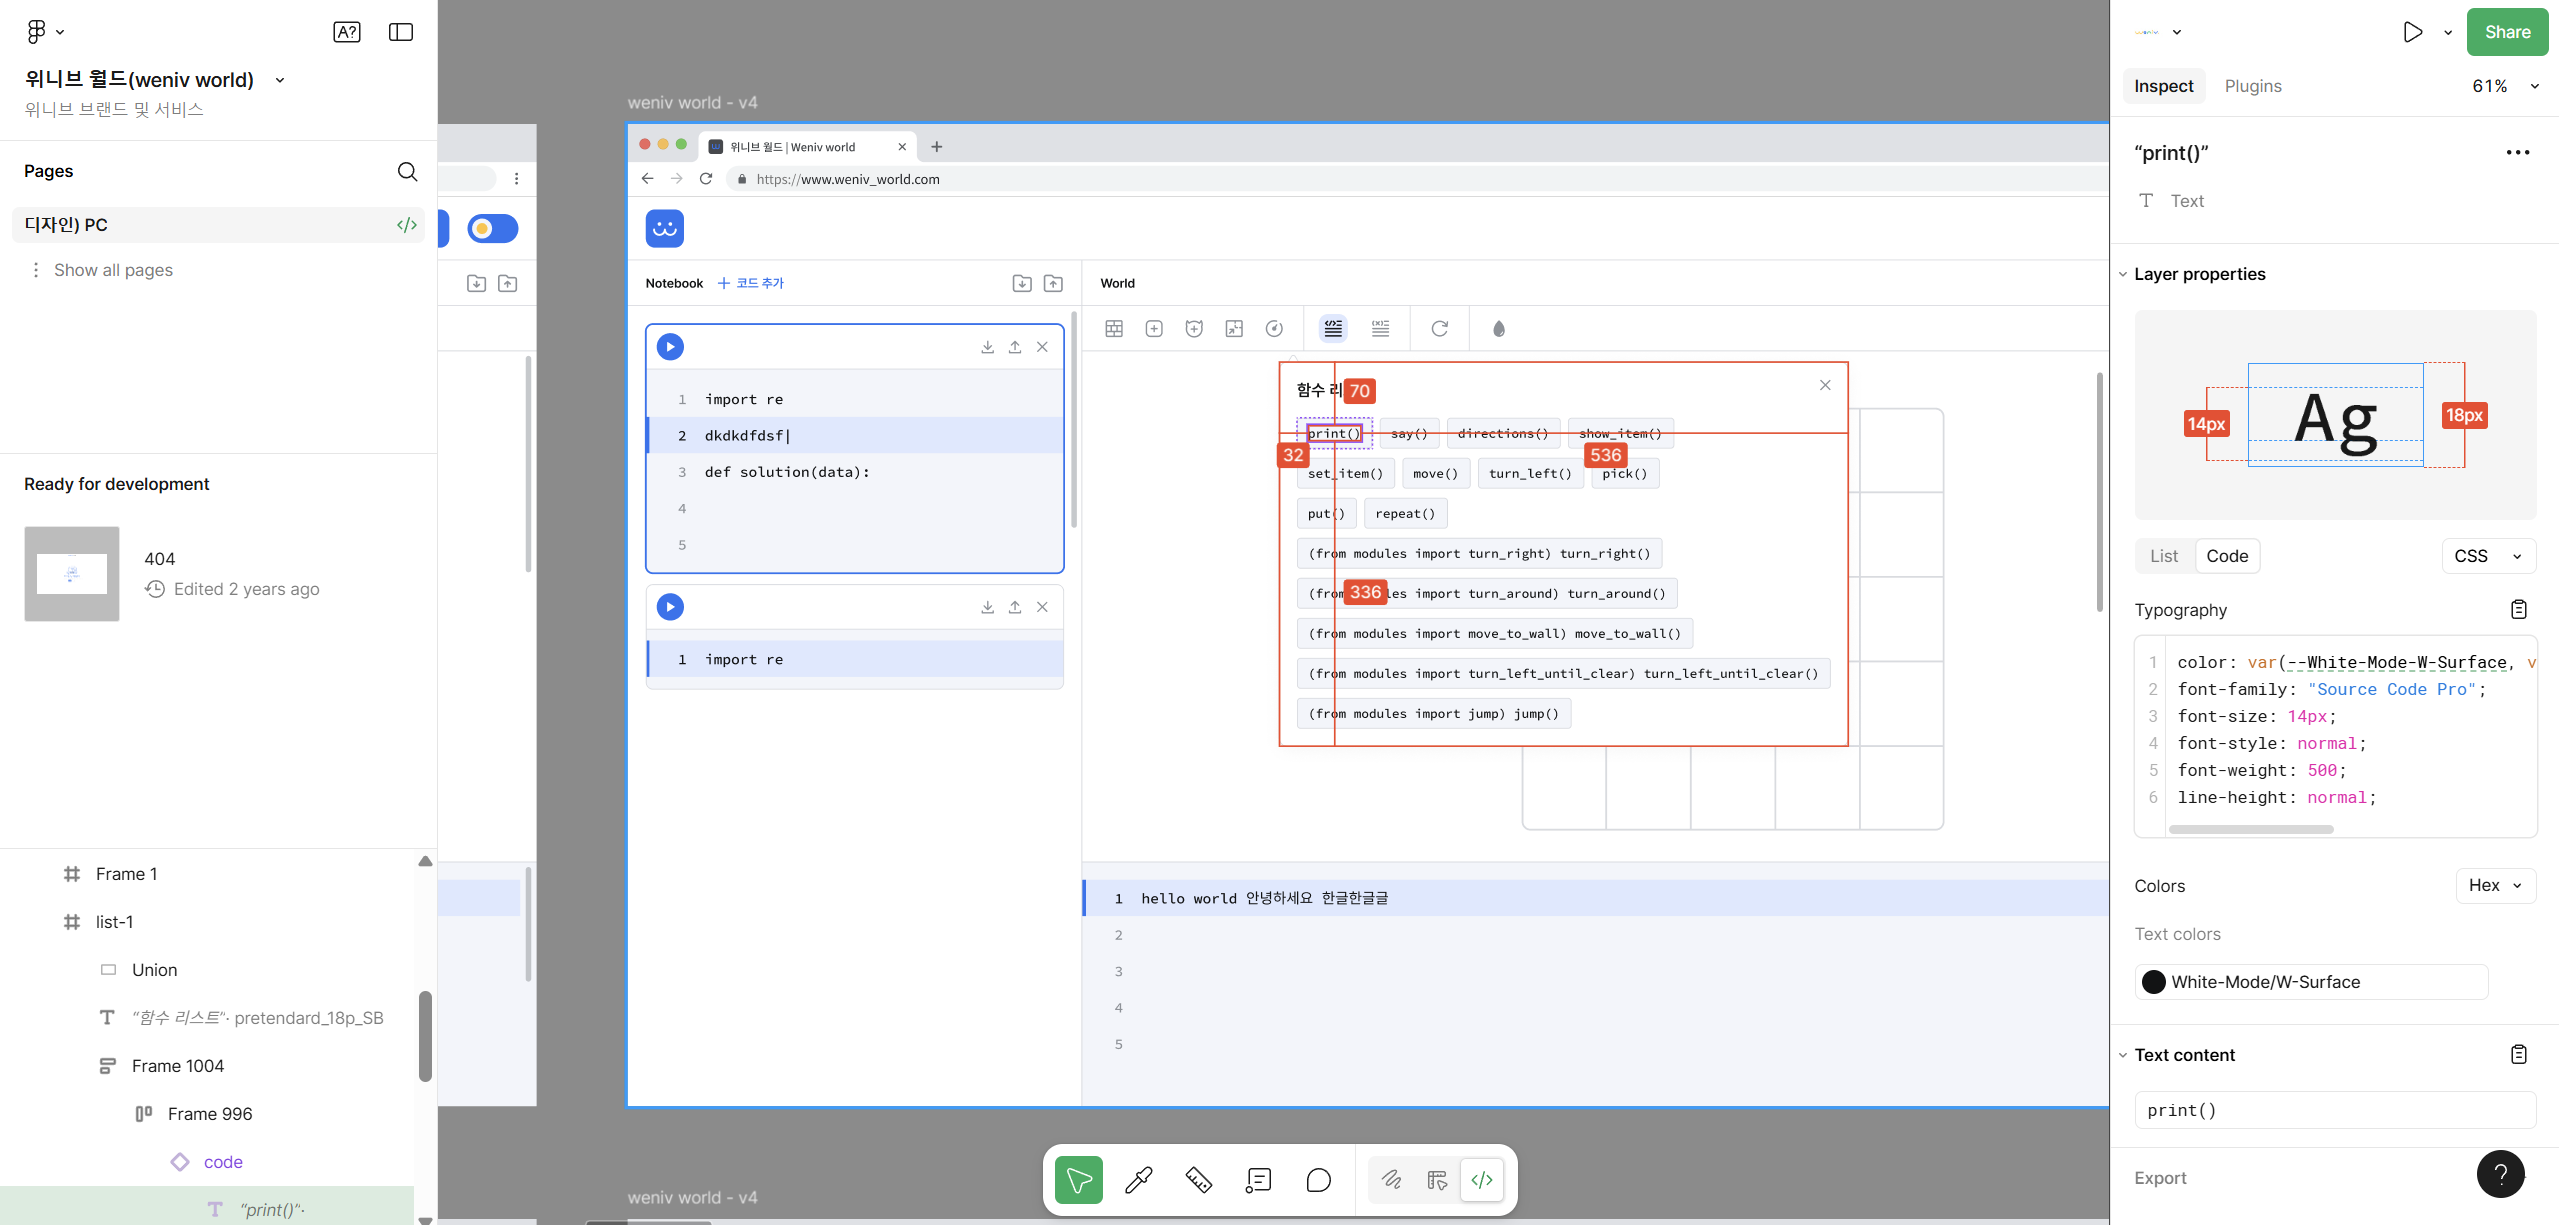This screenshot has width=2559, height=1225.
Task: Switch to the List view tab
Action: click(x=2163, y=556)
